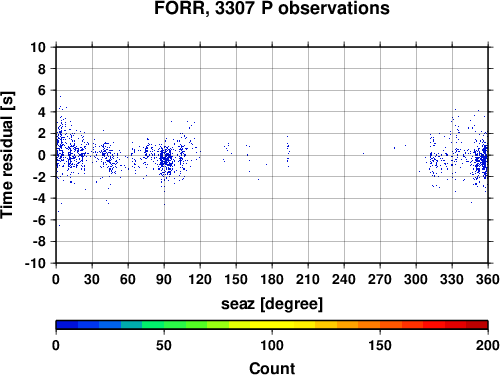Click the plot title FORR, 3307 P observations
500x375 pixels.
tap(272, 8)
